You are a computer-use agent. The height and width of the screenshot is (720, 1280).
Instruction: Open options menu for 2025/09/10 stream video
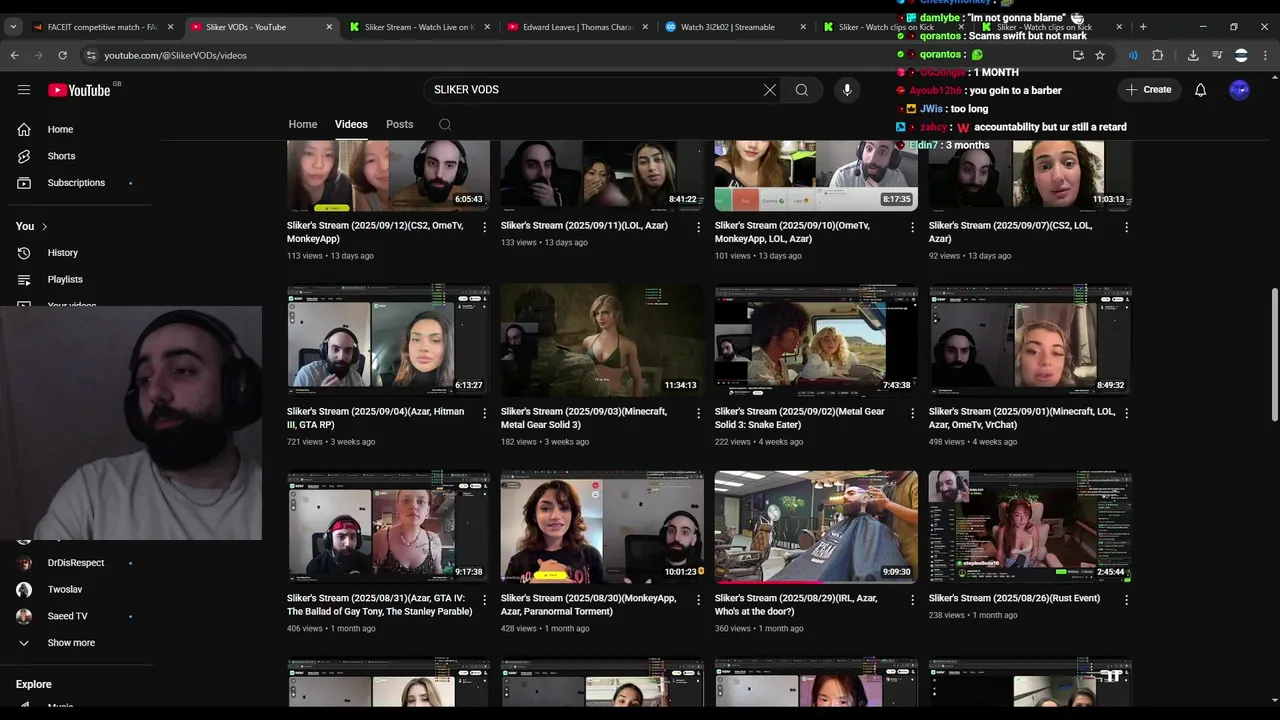tap(912, 227)
